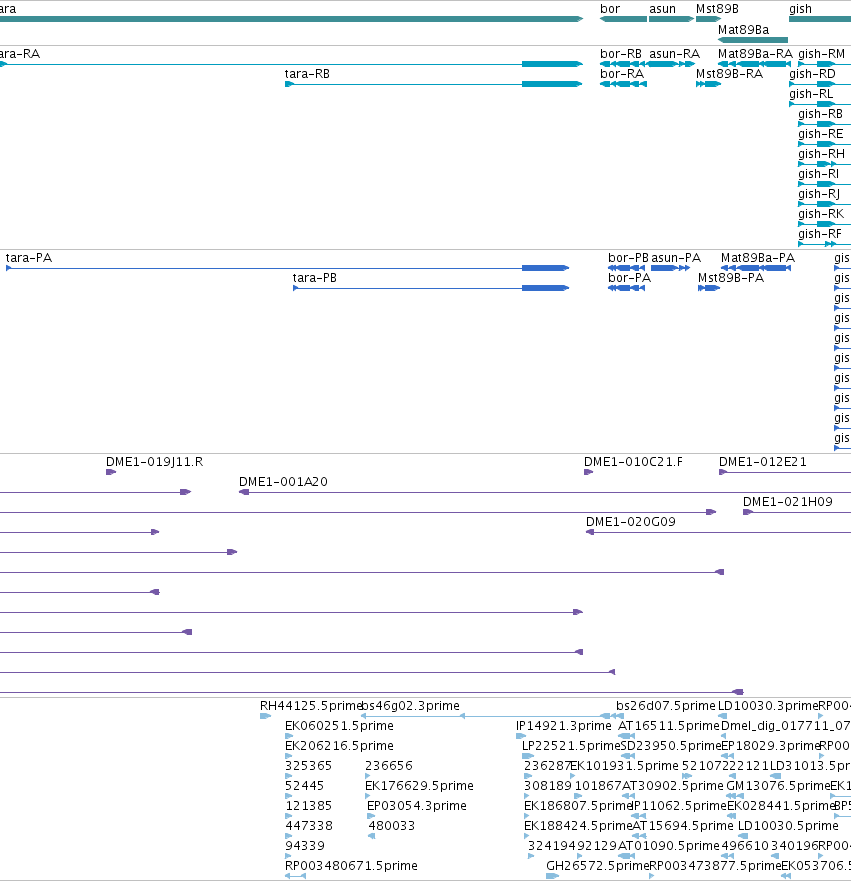The width and height of the screenshot is (851, 881).
Task: Select DME1-012E21 clone feature
Action: pyautogui.click(x=785, y=472)
